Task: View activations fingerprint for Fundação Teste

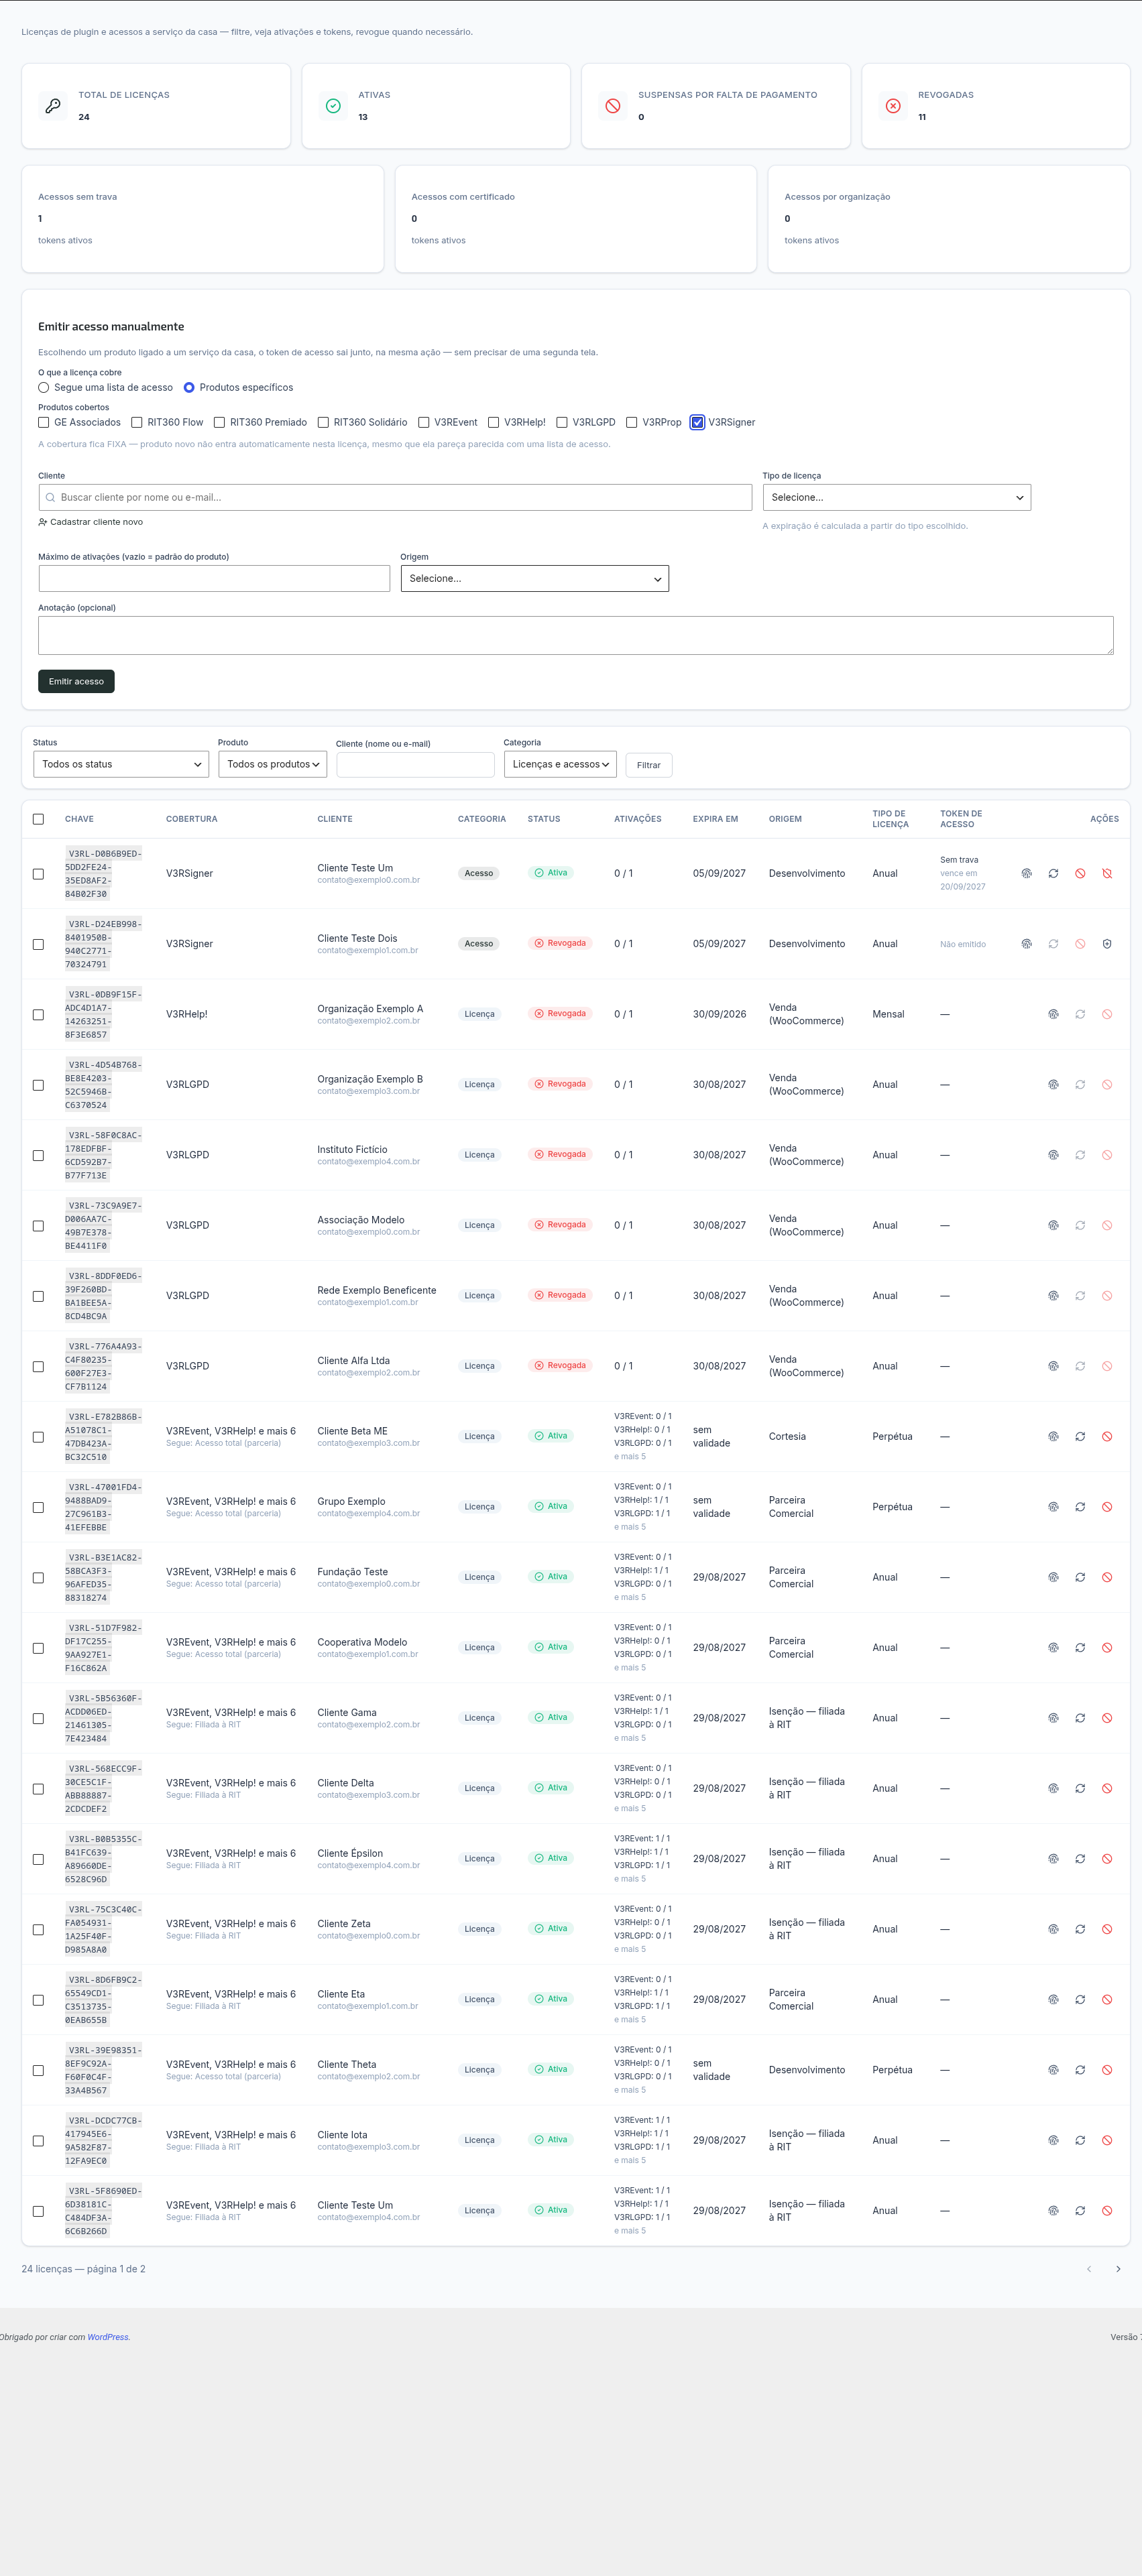Action: click(x=1053, y=1577)
